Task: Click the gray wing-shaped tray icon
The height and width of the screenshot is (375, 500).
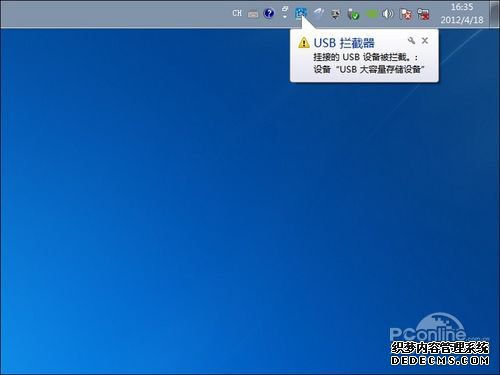Action: click(x=319, y=13)
